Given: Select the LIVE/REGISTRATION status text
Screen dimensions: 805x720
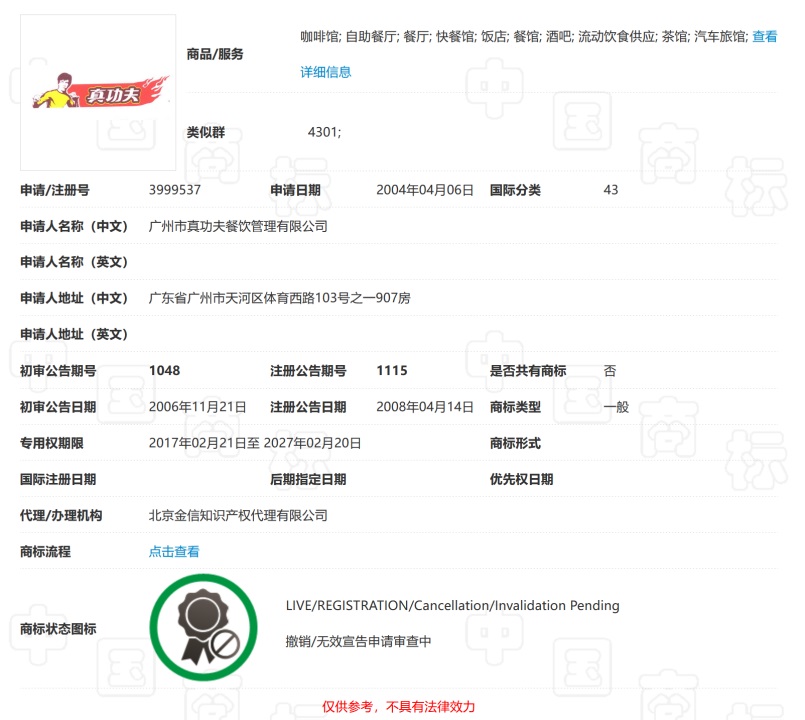Looking at the screenshot, I should coord(452,605).
